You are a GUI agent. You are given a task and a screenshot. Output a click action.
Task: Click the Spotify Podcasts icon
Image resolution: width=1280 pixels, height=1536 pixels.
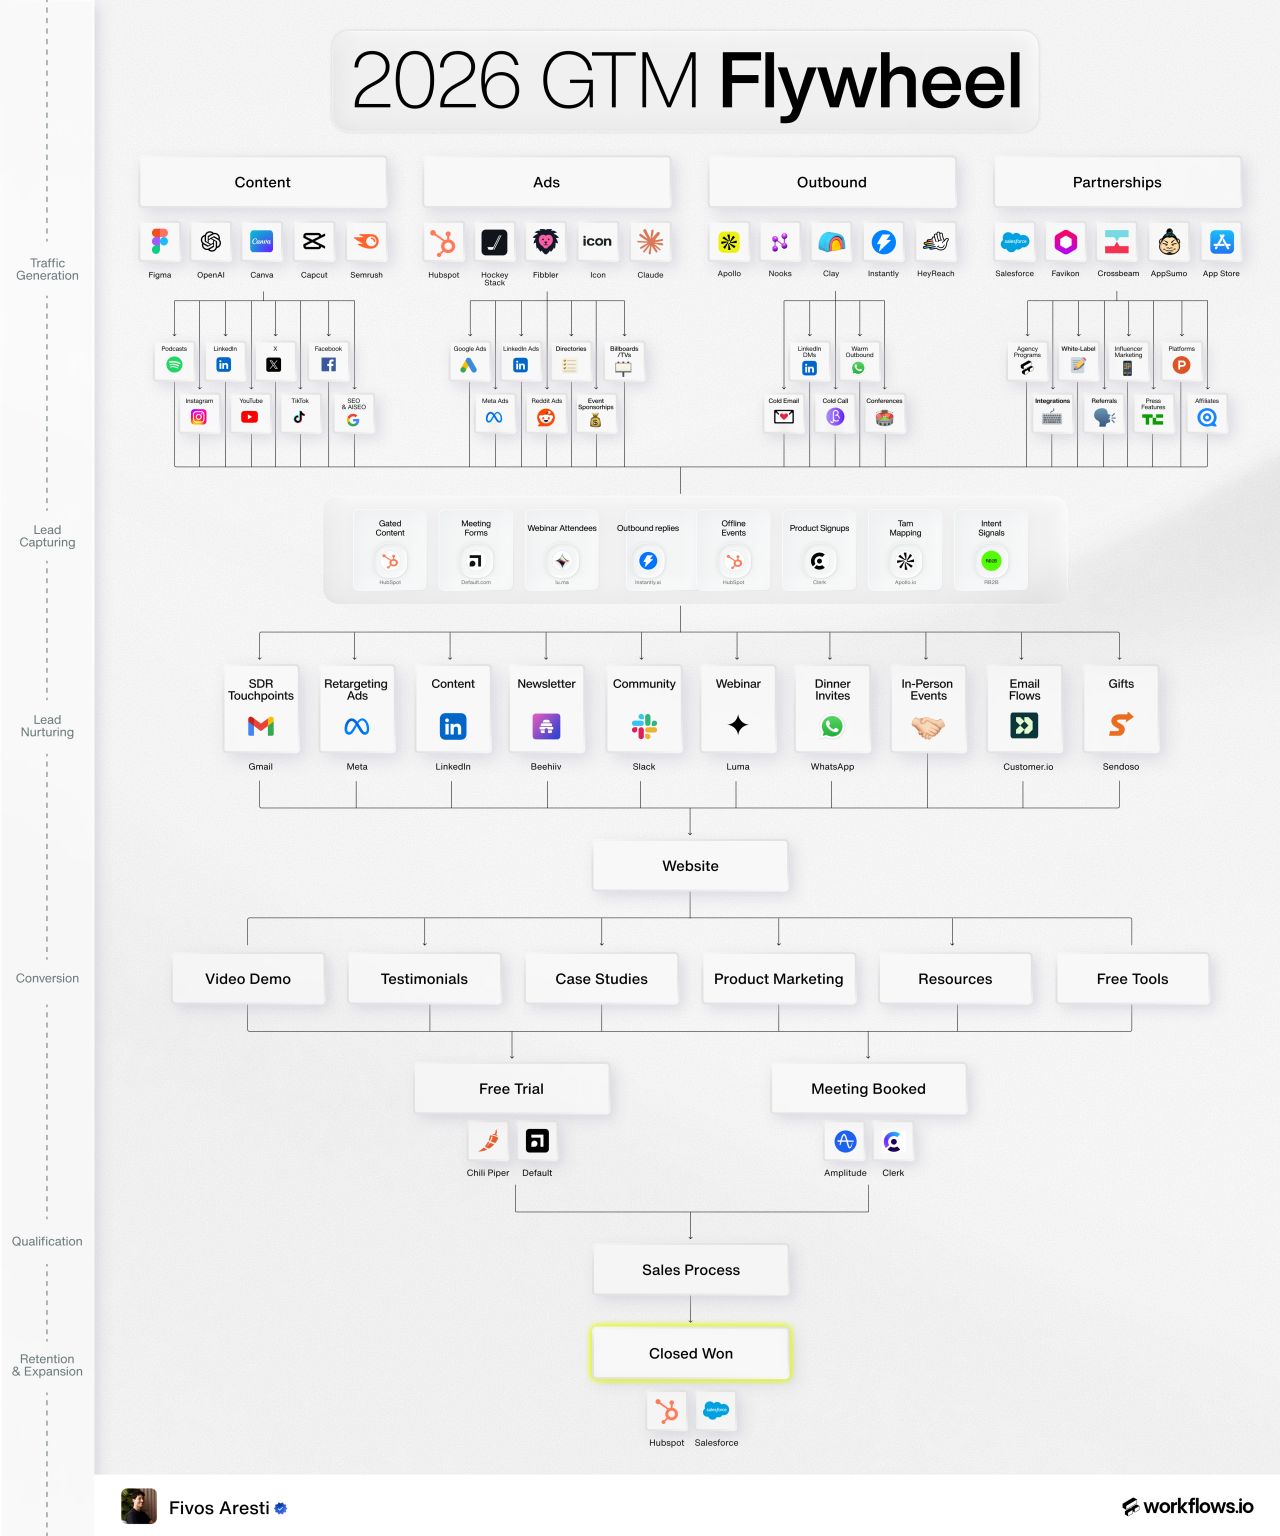tap(174, 365)
